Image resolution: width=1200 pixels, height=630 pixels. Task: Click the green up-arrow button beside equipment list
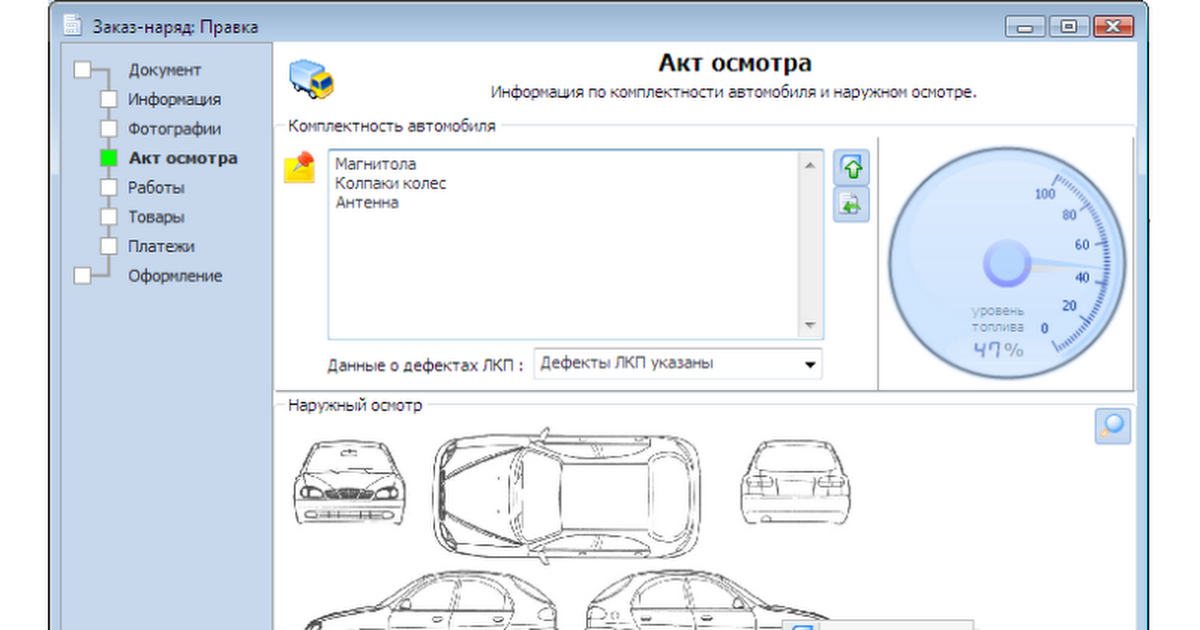pyautogui.click(x=851, y=168)
